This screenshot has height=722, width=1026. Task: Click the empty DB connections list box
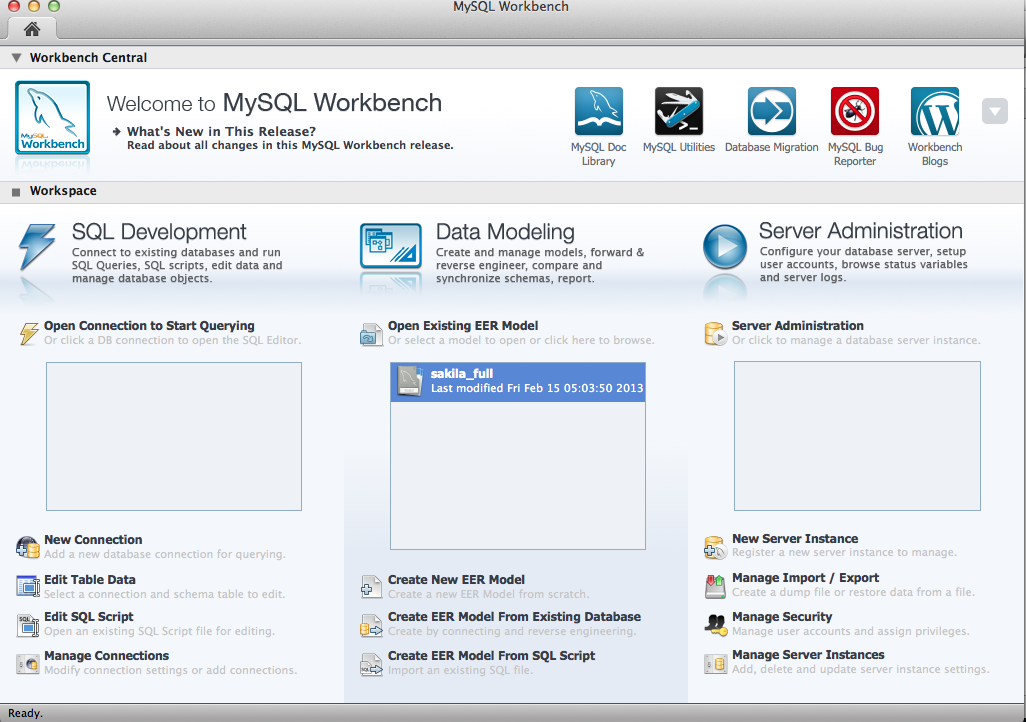click(173, 436)
